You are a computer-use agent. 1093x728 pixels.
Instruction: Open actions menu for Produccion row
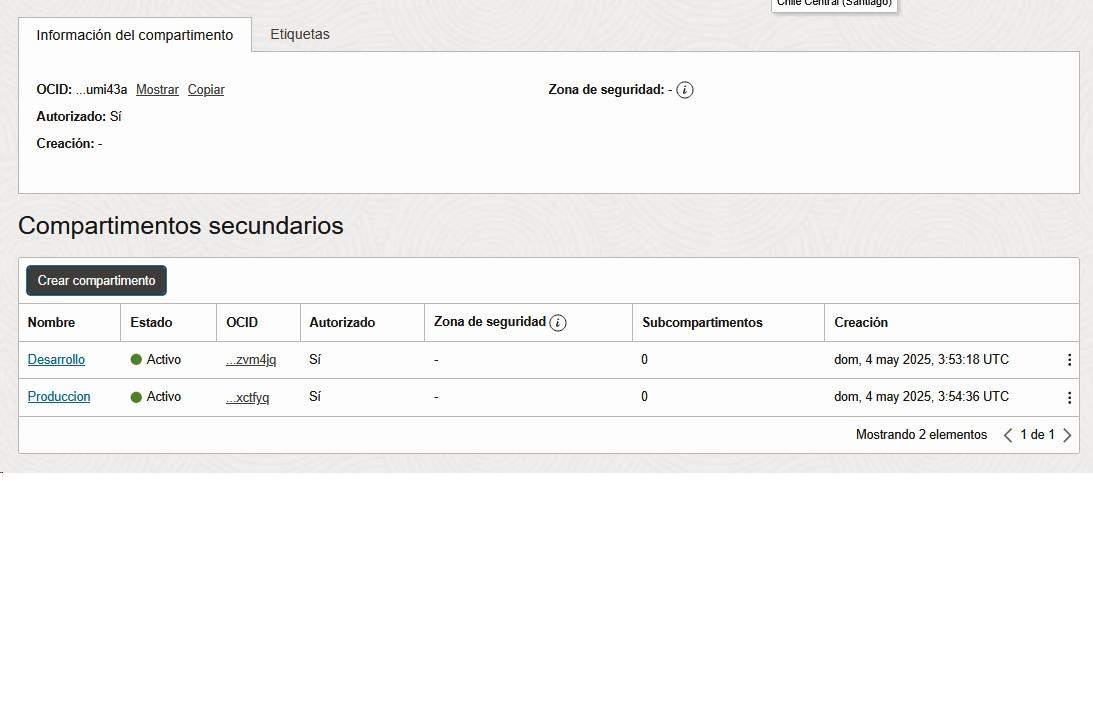point(1069,397)
